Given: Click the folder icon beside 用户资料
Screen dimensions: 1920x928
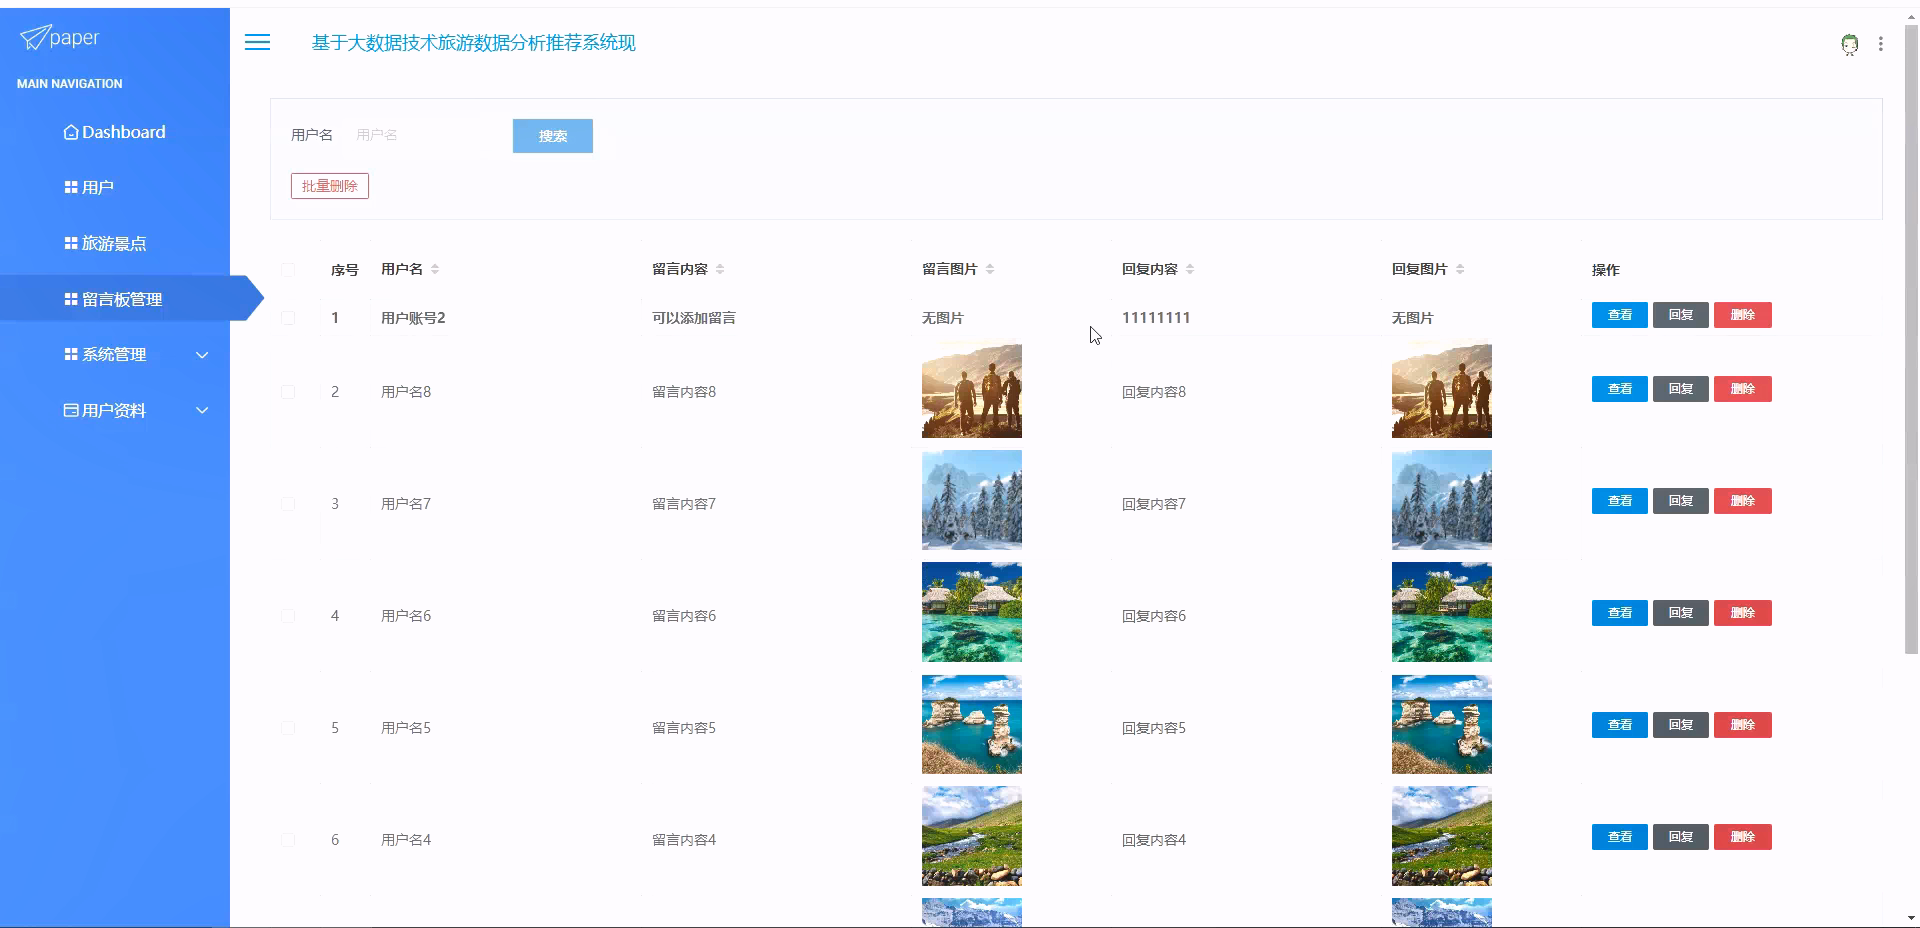Looking at the screenshot, I should click(69, 410).
